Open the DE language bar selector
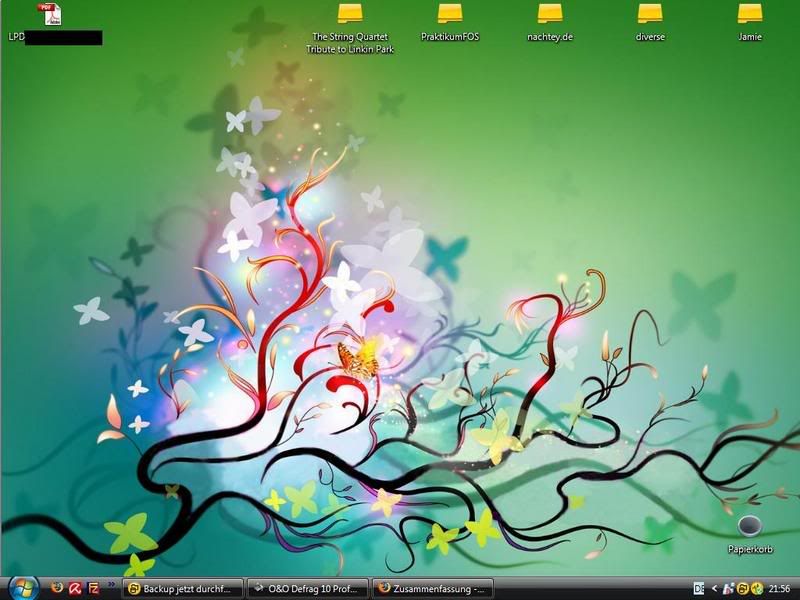The width and height of the screenshot is (800, 600). tap(699, 588)
